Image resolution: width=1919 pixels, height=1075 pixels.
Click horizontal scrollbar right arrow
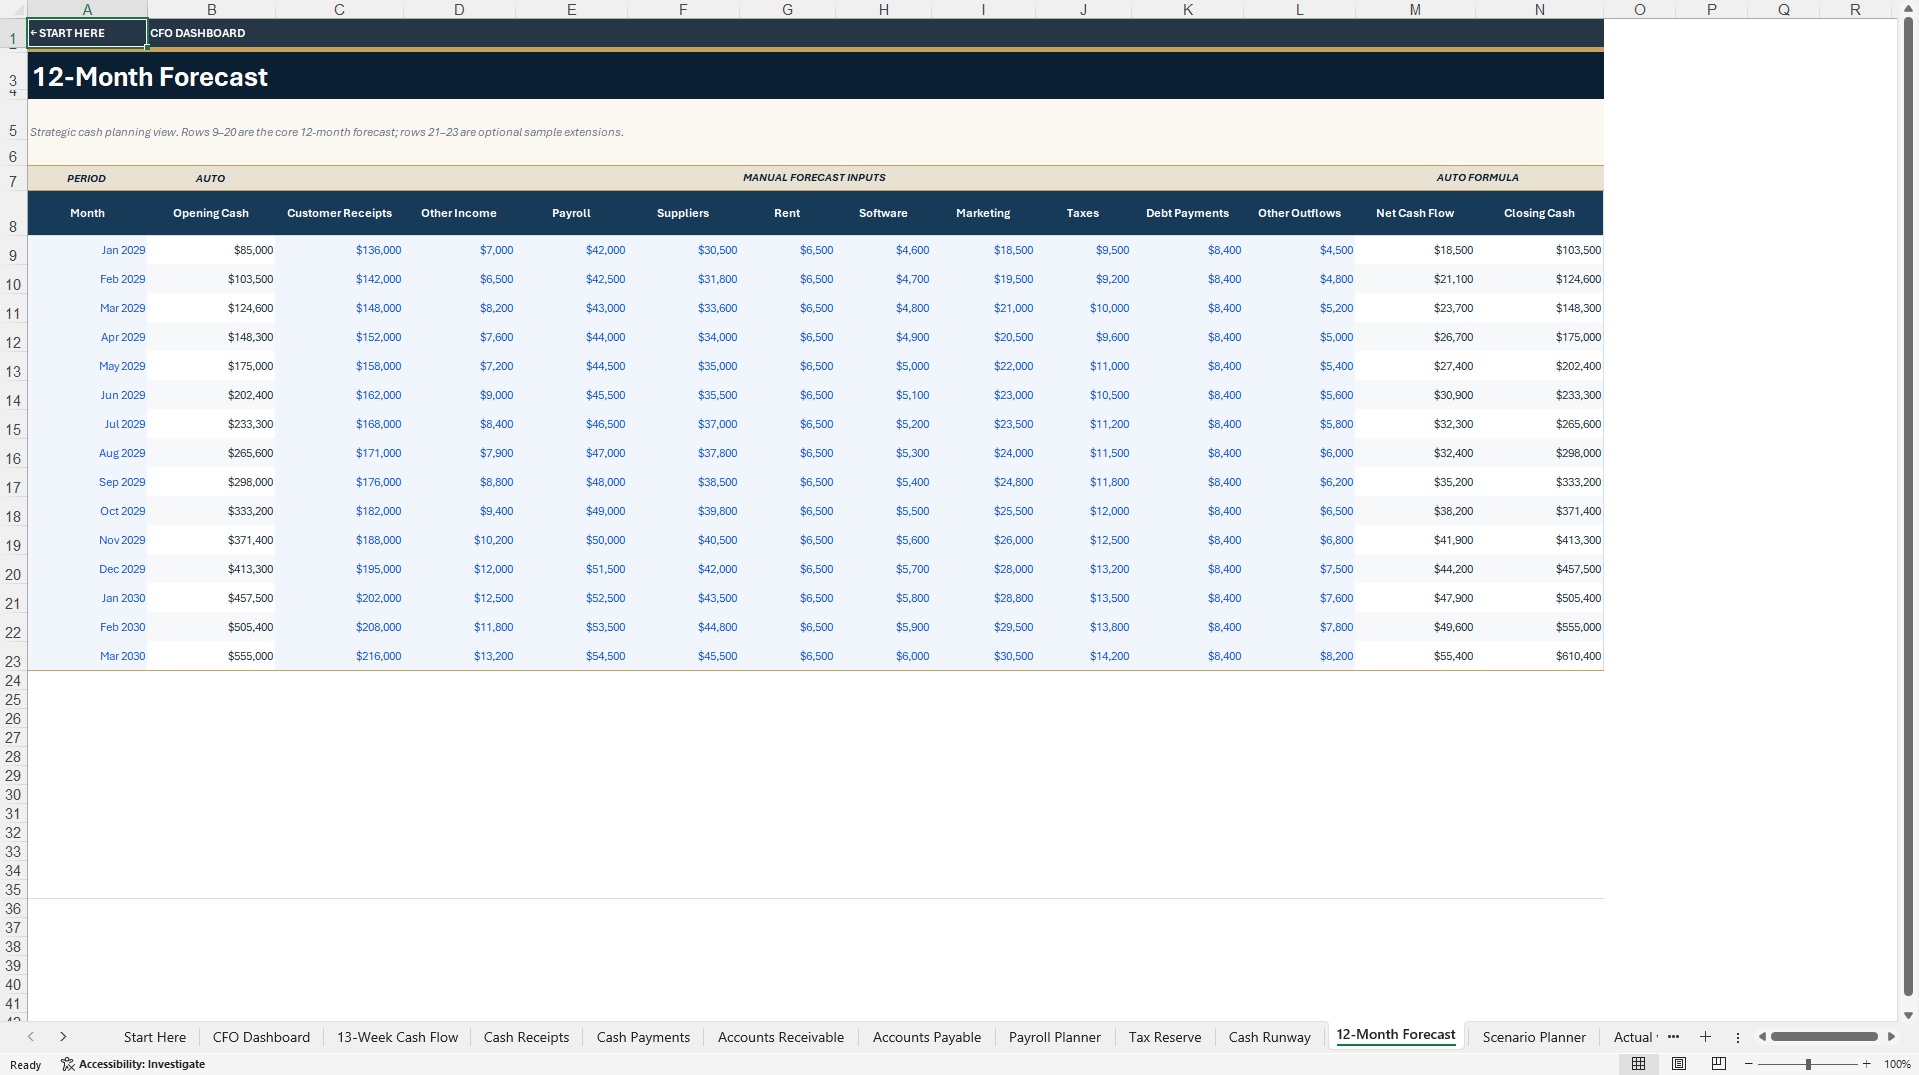pos(1891,1037)
